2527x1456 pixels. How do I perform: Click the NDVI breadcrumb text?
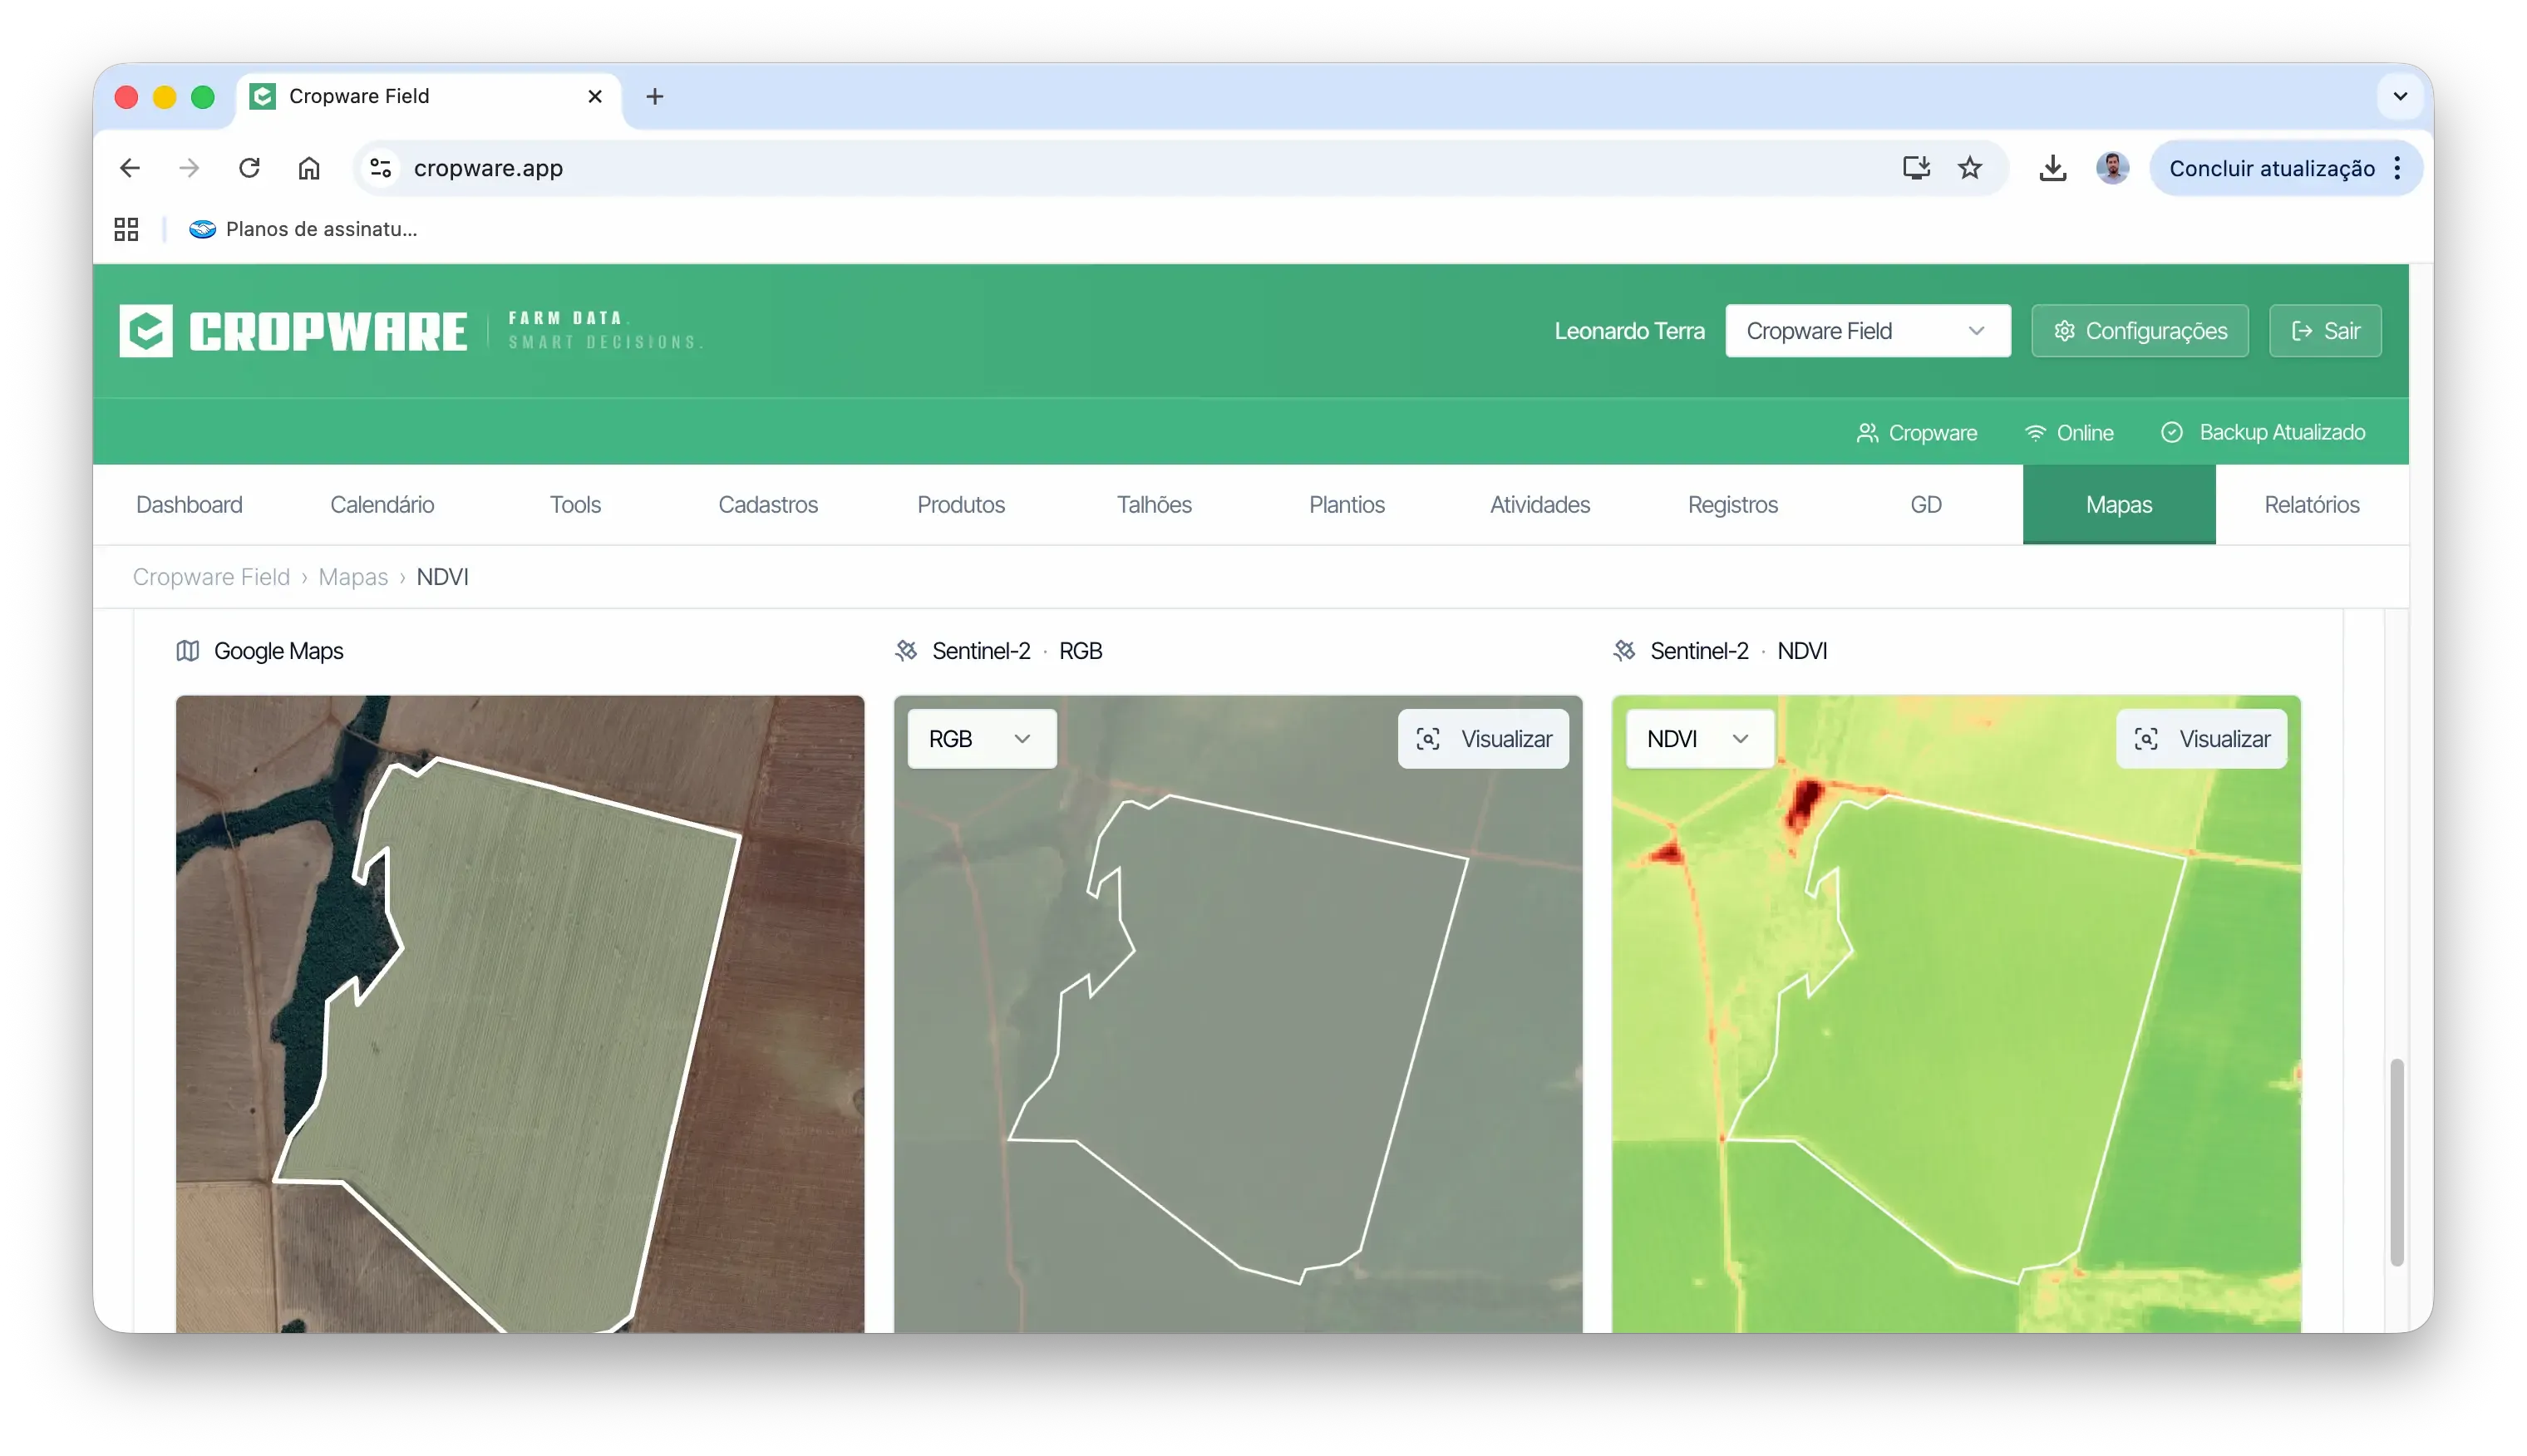(x=442, y=577)
